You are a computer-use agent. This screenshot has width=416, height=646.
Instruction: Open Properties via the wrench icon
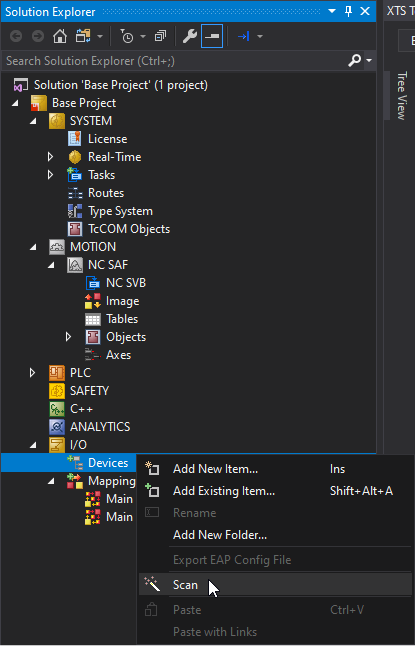[189, 36]
